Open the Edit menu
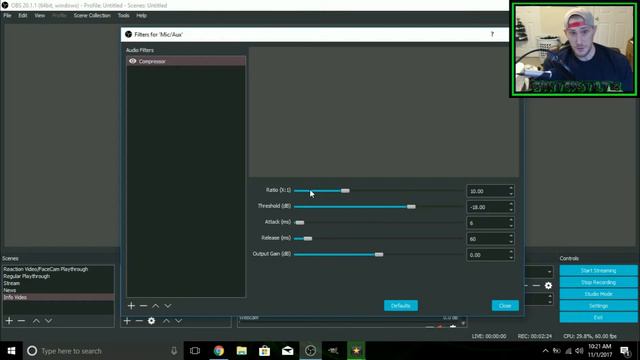Screen dimensions: 640x360 23,16
